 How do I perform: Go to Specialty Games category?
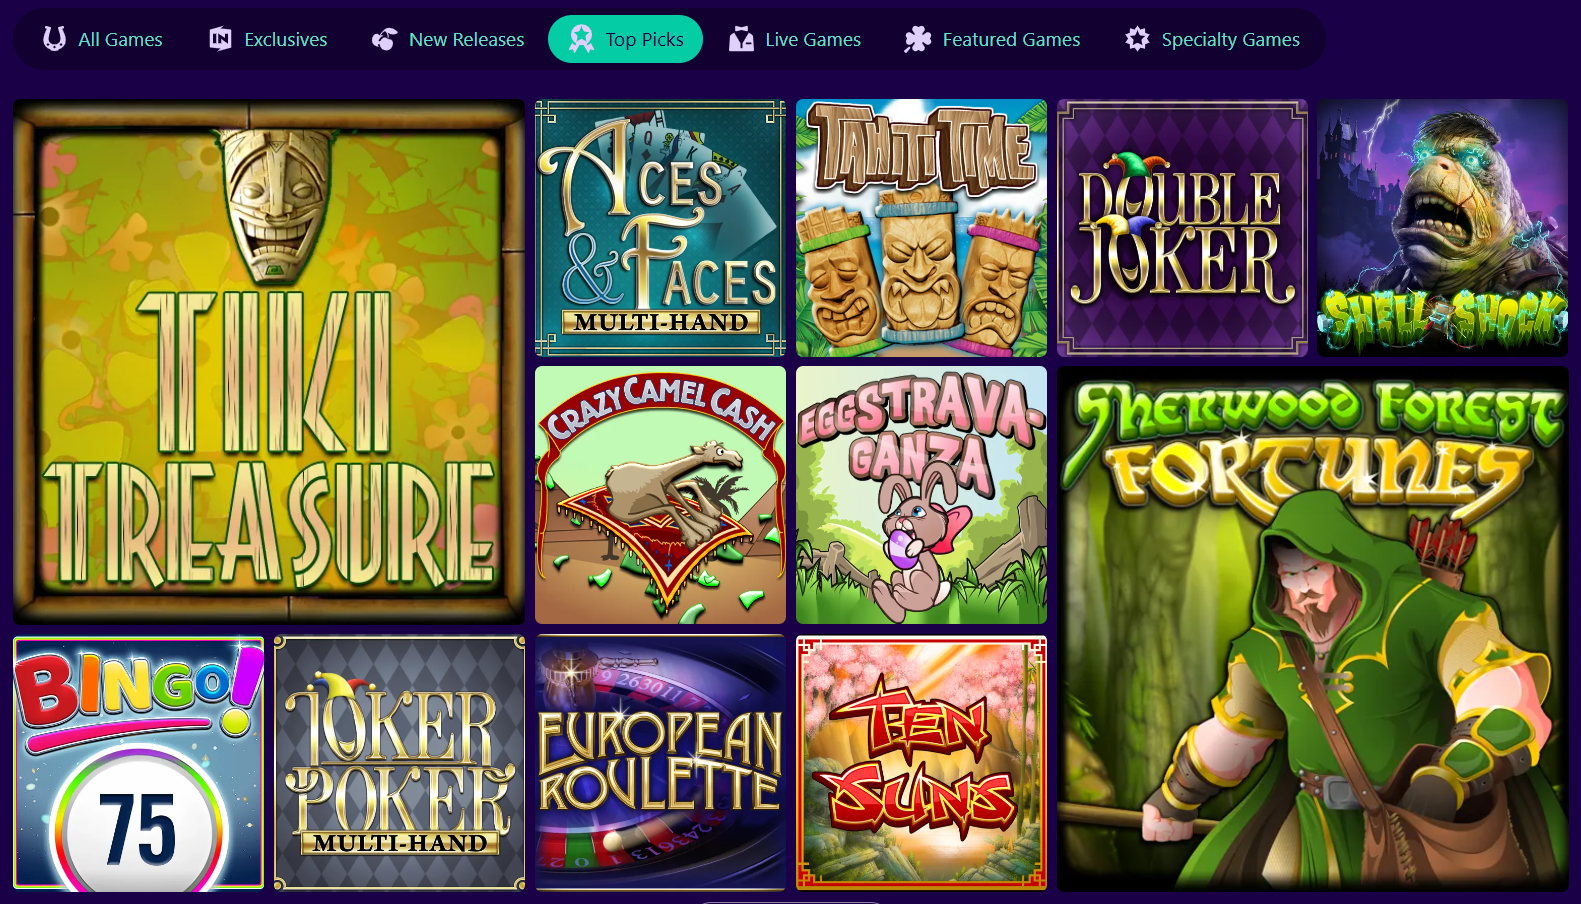1213,39
